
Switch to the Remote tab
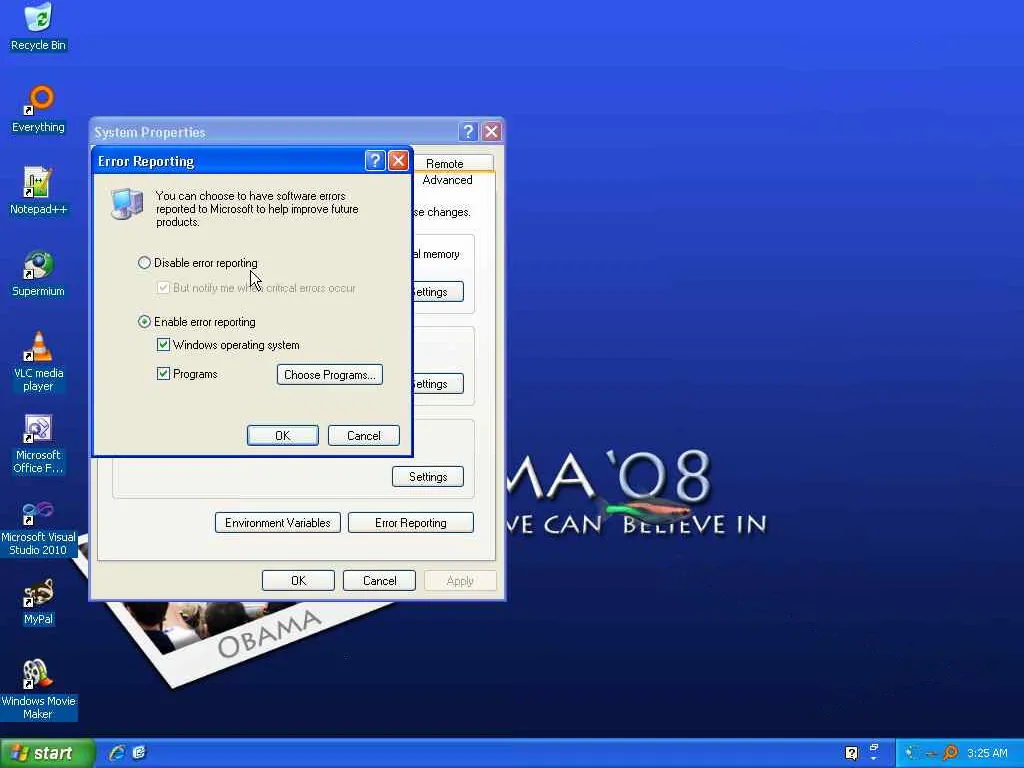pos(445,163)
